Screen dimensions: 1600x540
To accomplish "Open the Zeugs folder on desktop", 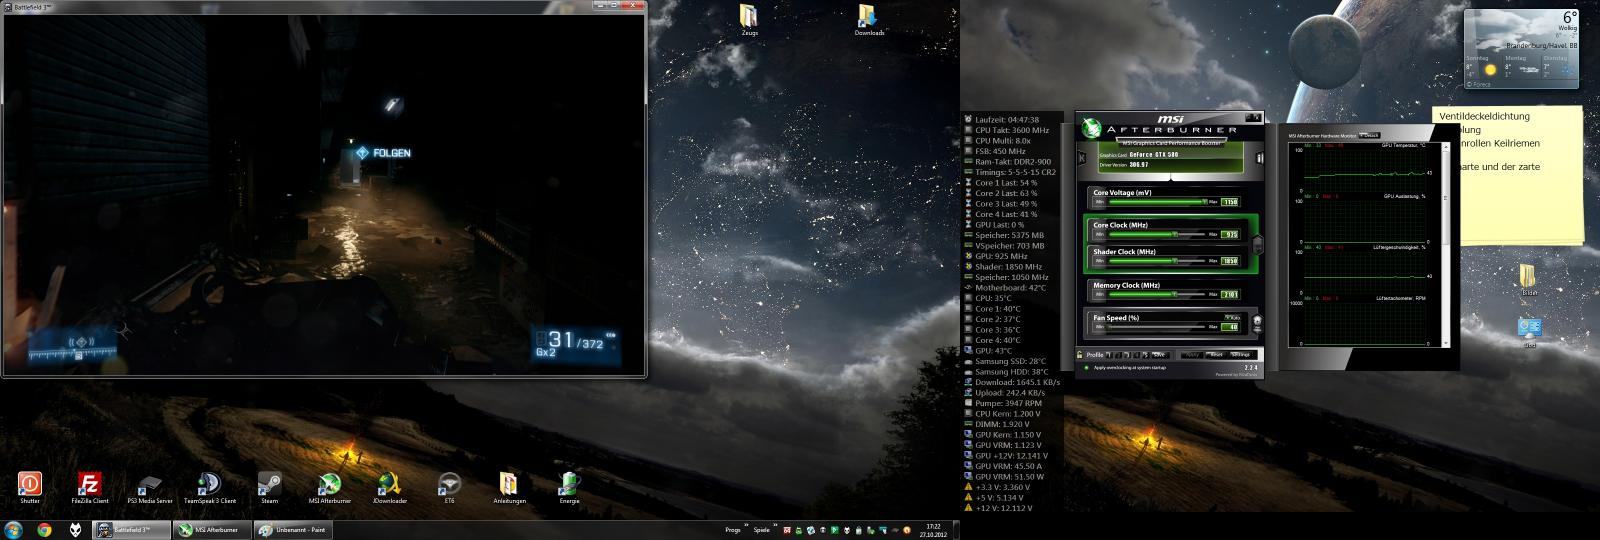I will coord(750,17).
